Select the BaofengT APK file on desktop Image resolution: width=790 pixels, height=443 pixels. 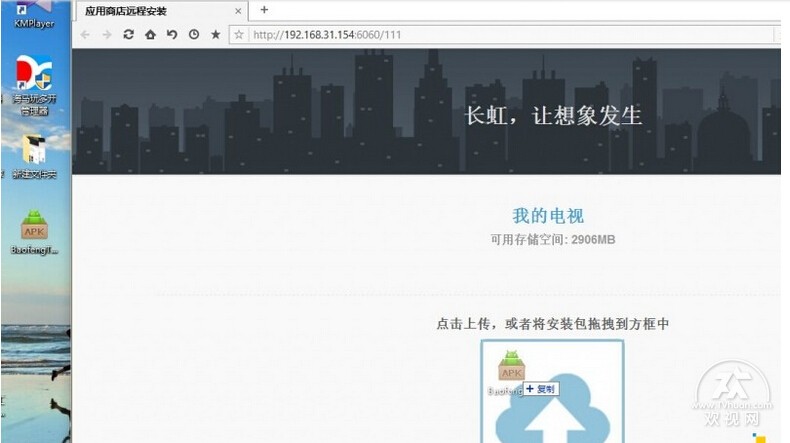34,232
